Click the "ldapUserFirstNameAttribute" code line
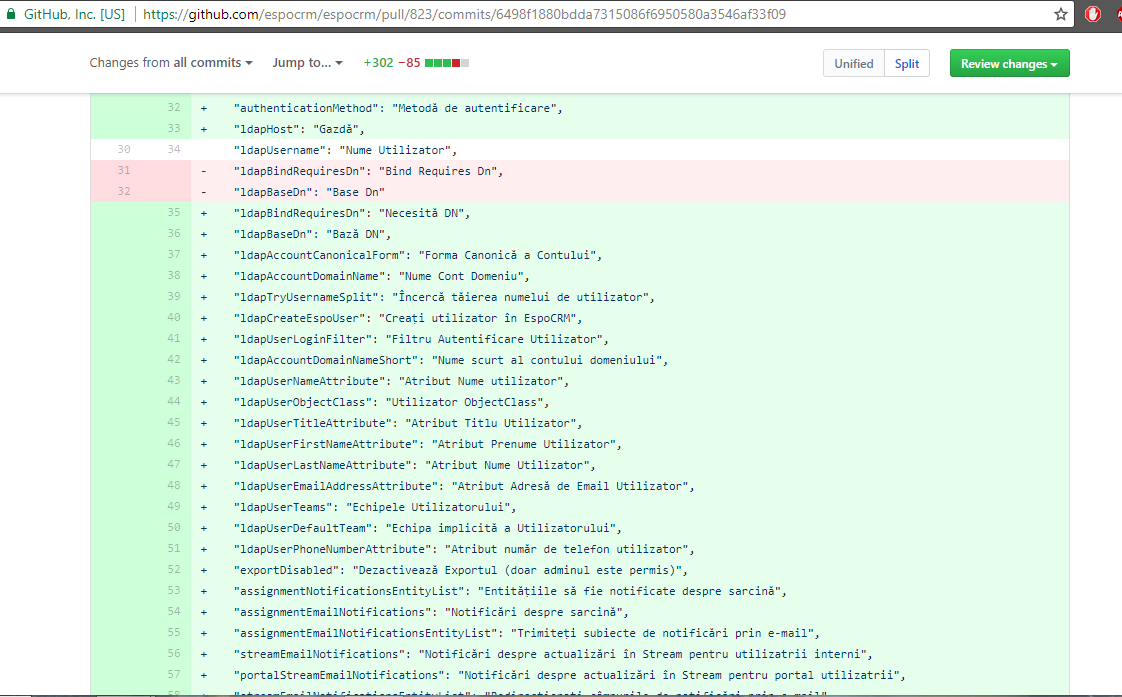 427,444
